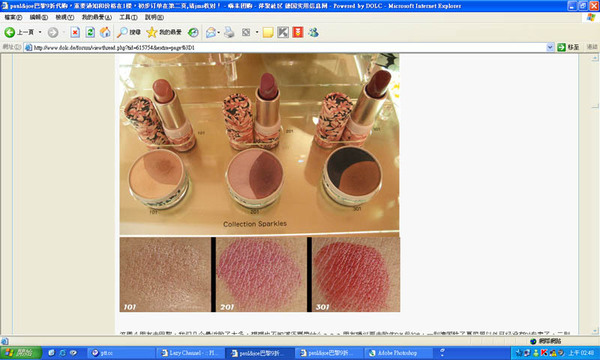600x360 pixels.
Task: Refresh the page using green arrows icon
Action: (90, 33)
